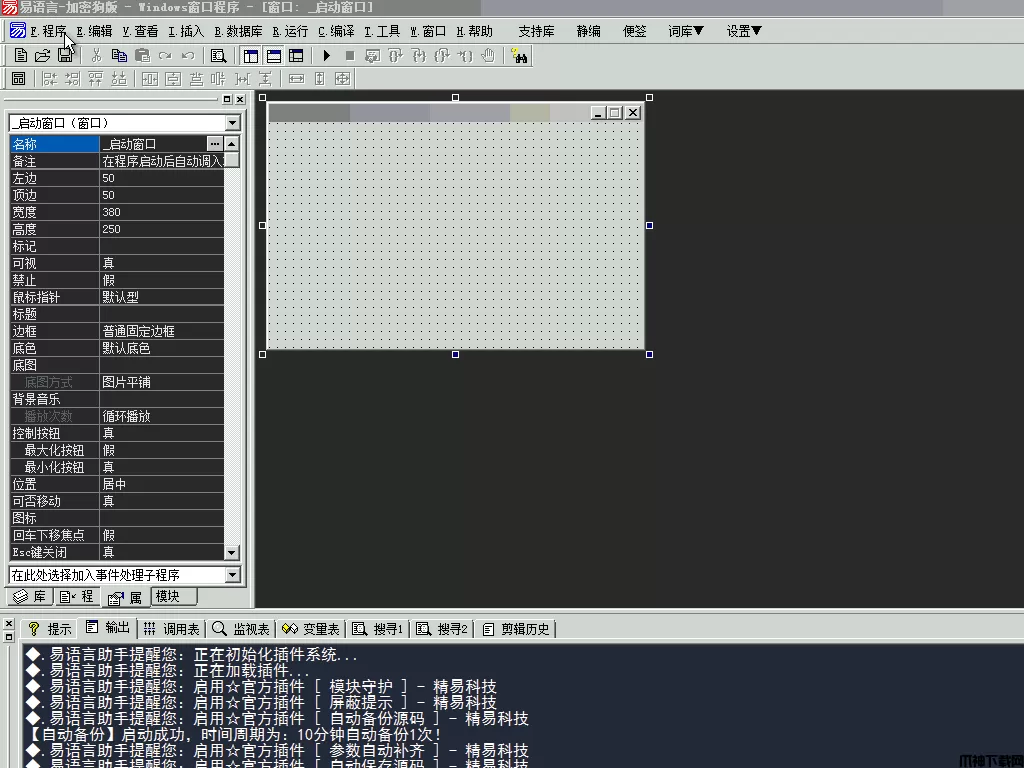Run the program with the play arrow
Screen dimensions: 1024x768
[x=326, y=56]
